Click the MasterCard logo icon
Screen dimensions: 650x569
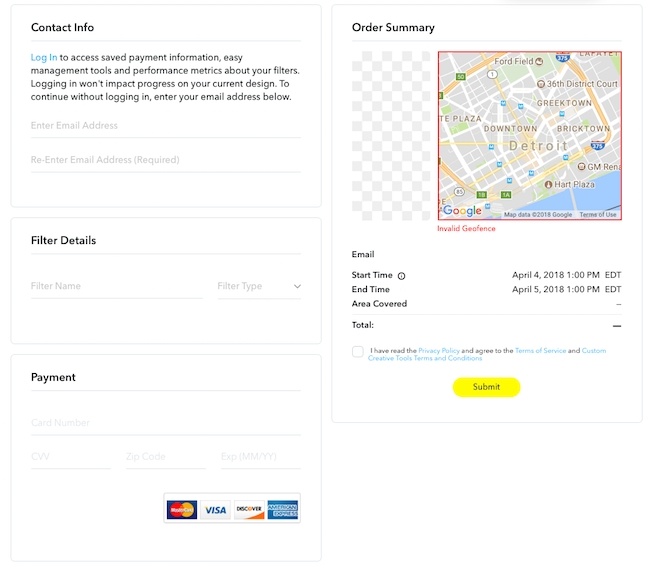(182, 510)
